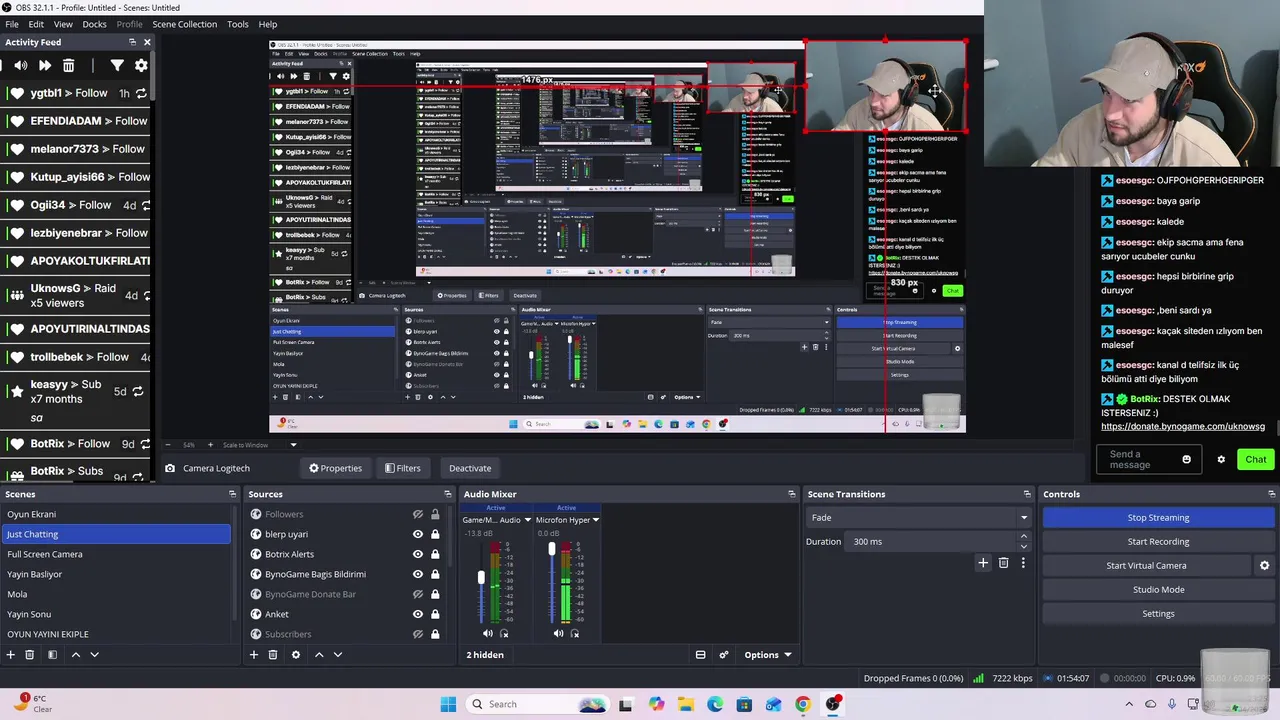Hide the Anket source
Screen dimensions: 1280x720
click(418, 614)
